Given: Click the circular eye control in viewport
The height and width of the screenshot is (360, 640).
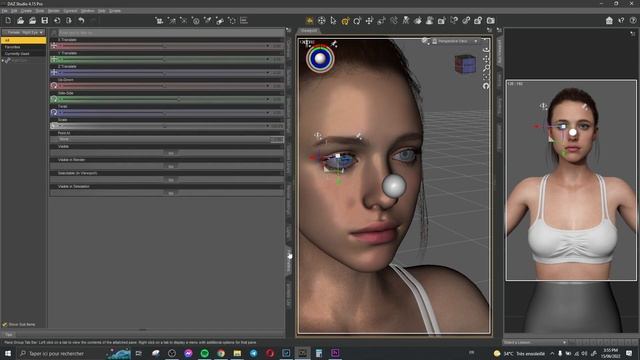Looking at the screenshot, I should [320, 58].
